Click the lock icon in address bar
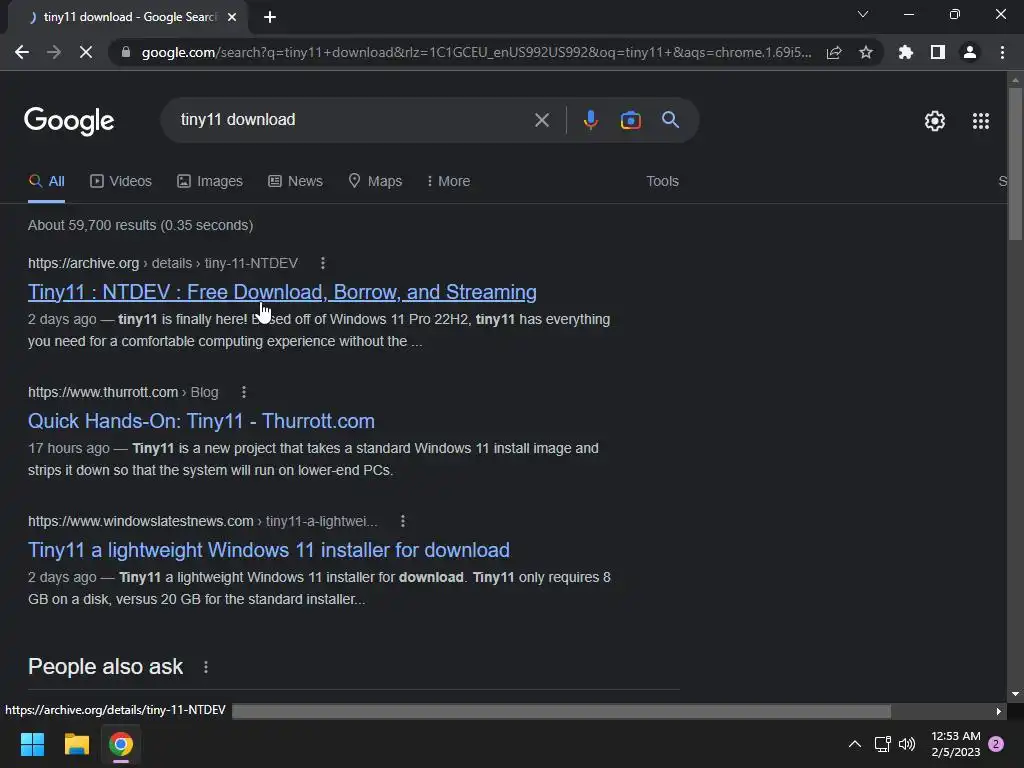 (x=126, y=52)
